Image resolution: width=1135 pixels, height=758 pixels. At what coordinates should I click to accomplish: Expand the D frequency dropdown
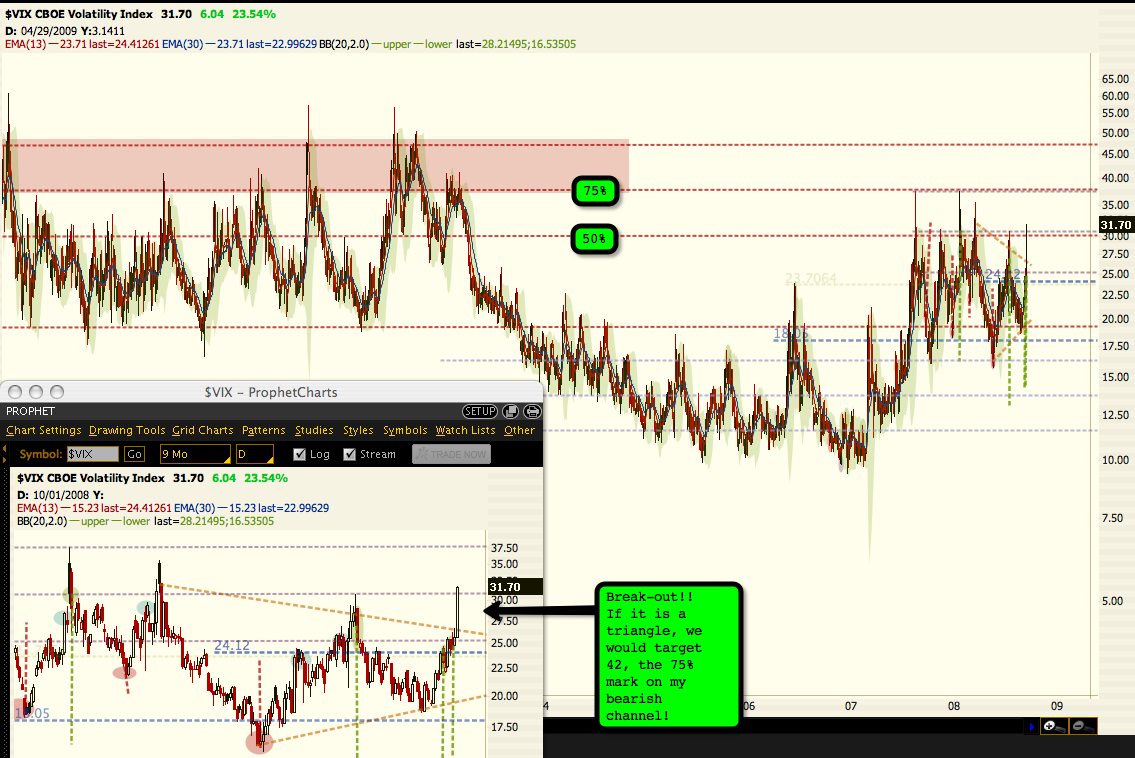click(x=255, y=454)
